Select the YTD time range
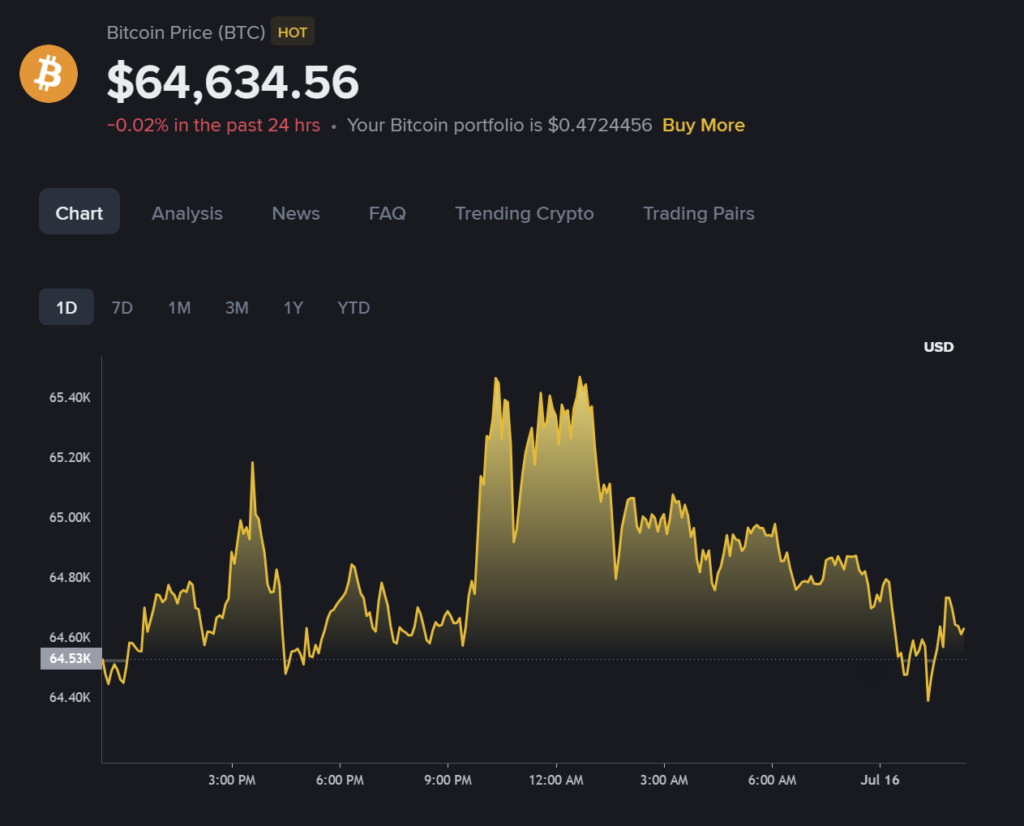 coord(353,308)
